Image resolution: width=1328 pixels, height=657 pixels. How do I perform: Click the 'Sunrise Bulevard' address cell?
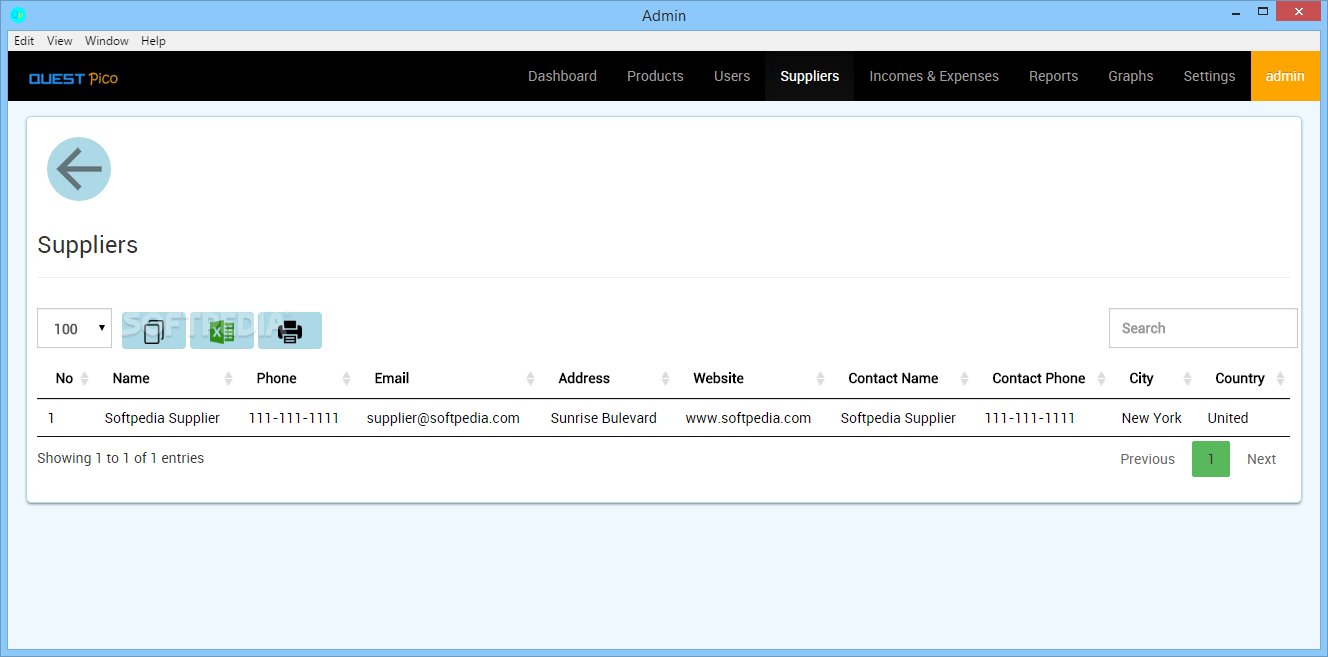tap(604, 418)
